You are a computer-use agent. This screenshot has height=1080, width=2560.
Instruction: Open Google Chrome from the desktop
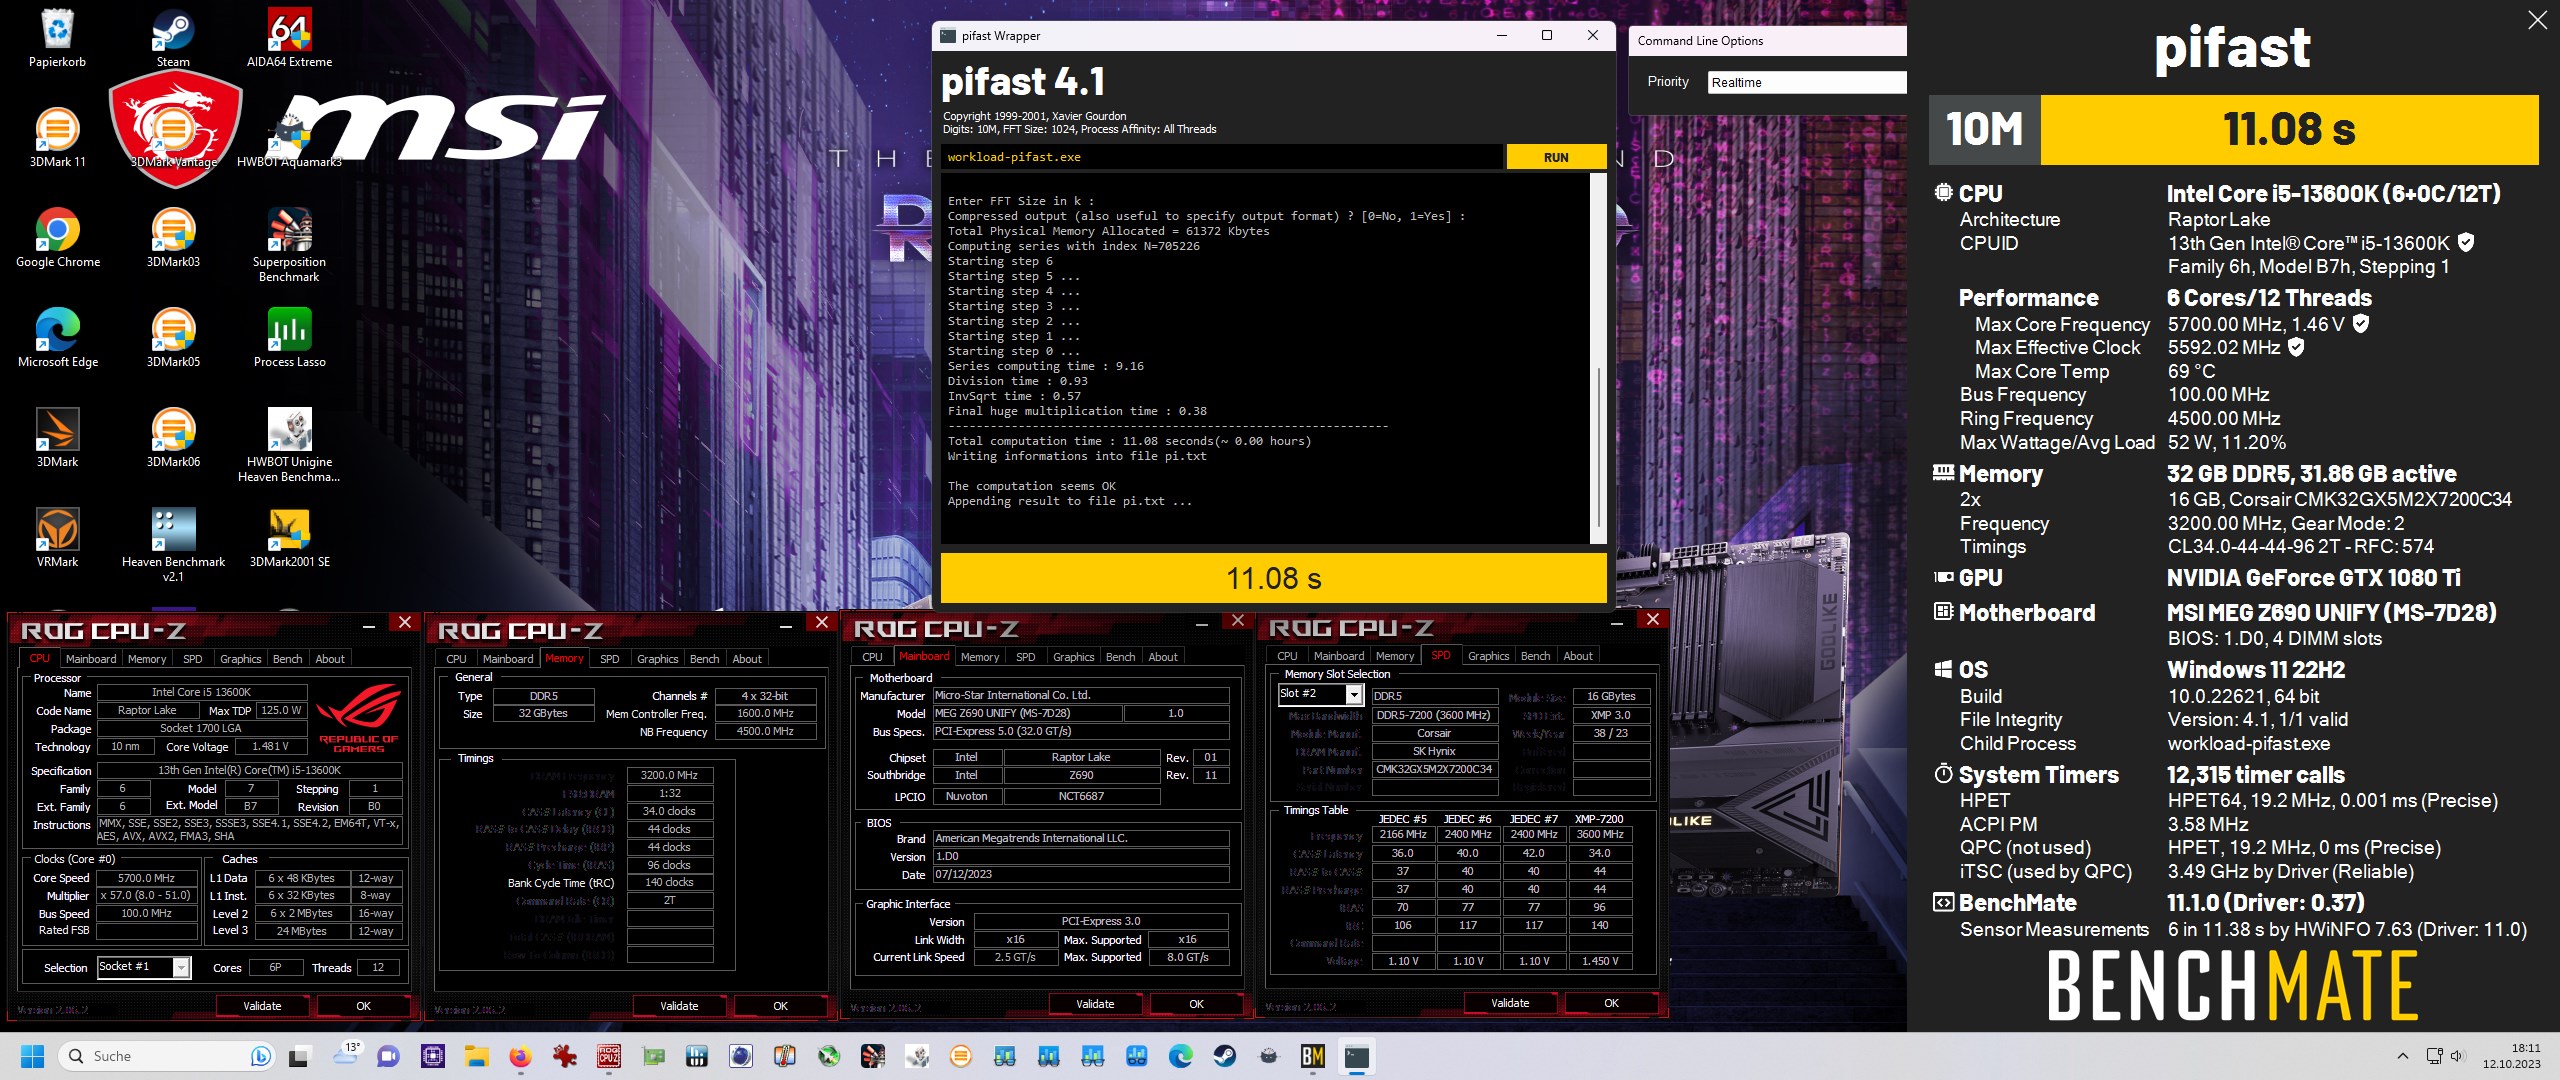tap(57, 238)
